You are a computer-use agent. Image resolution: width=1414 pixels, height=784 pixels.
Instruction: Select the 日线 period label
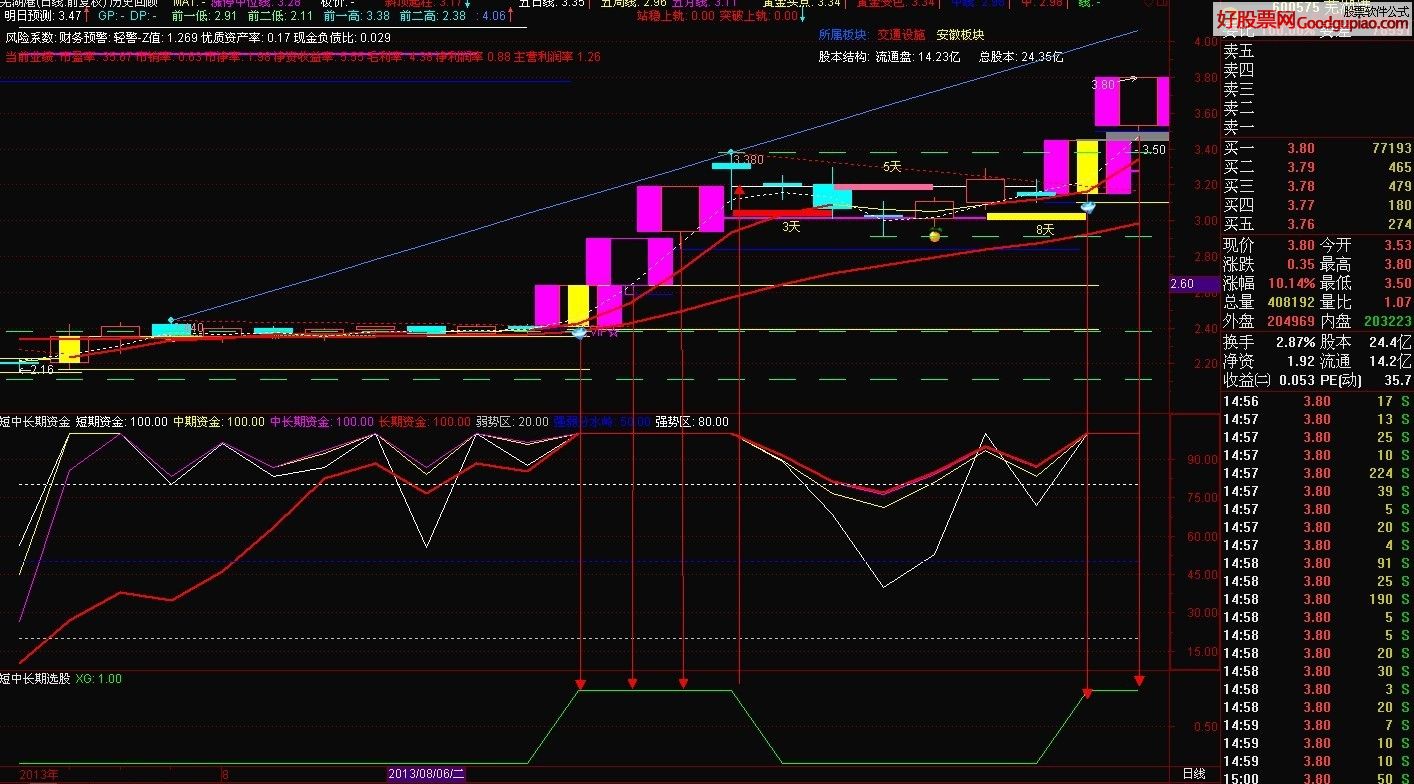pyautogui.click(x=1194, y=774)
